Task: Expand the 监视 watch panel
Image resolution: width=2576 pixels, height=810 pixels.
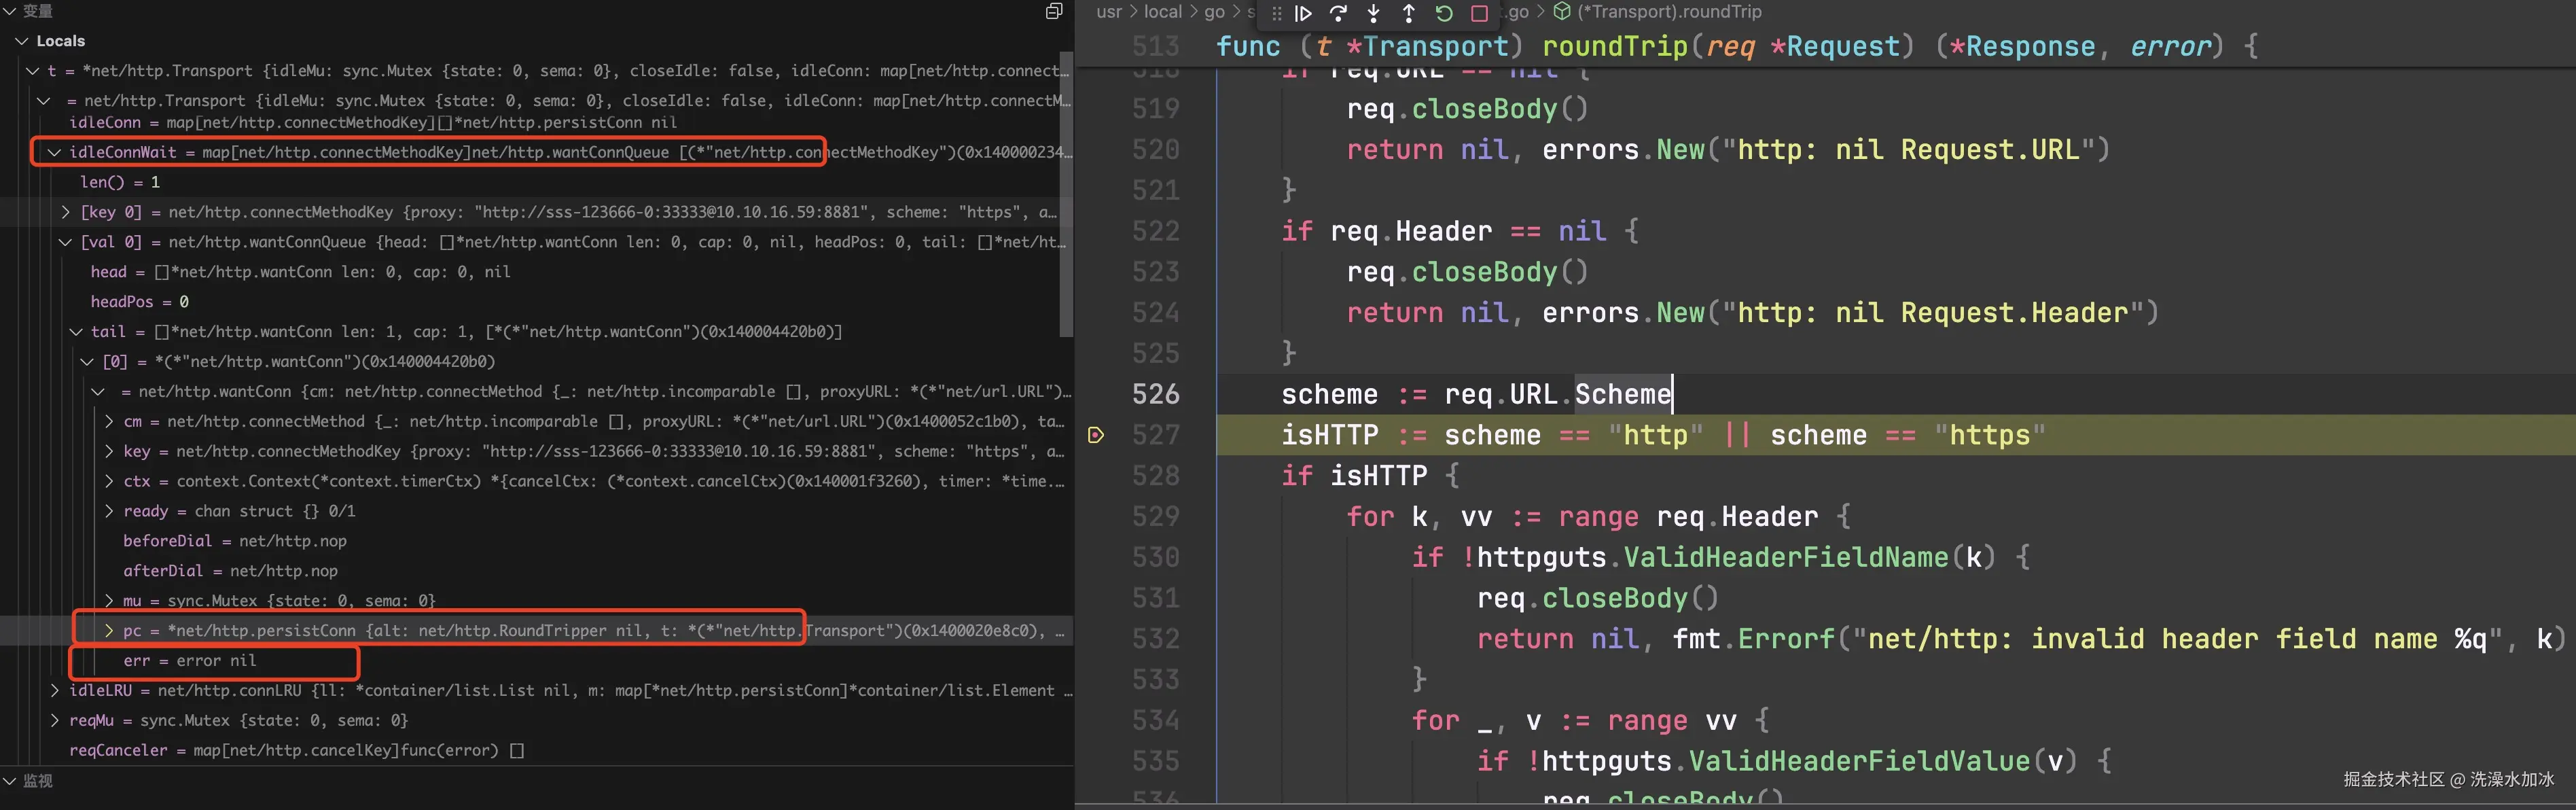Action: point(10,781)
